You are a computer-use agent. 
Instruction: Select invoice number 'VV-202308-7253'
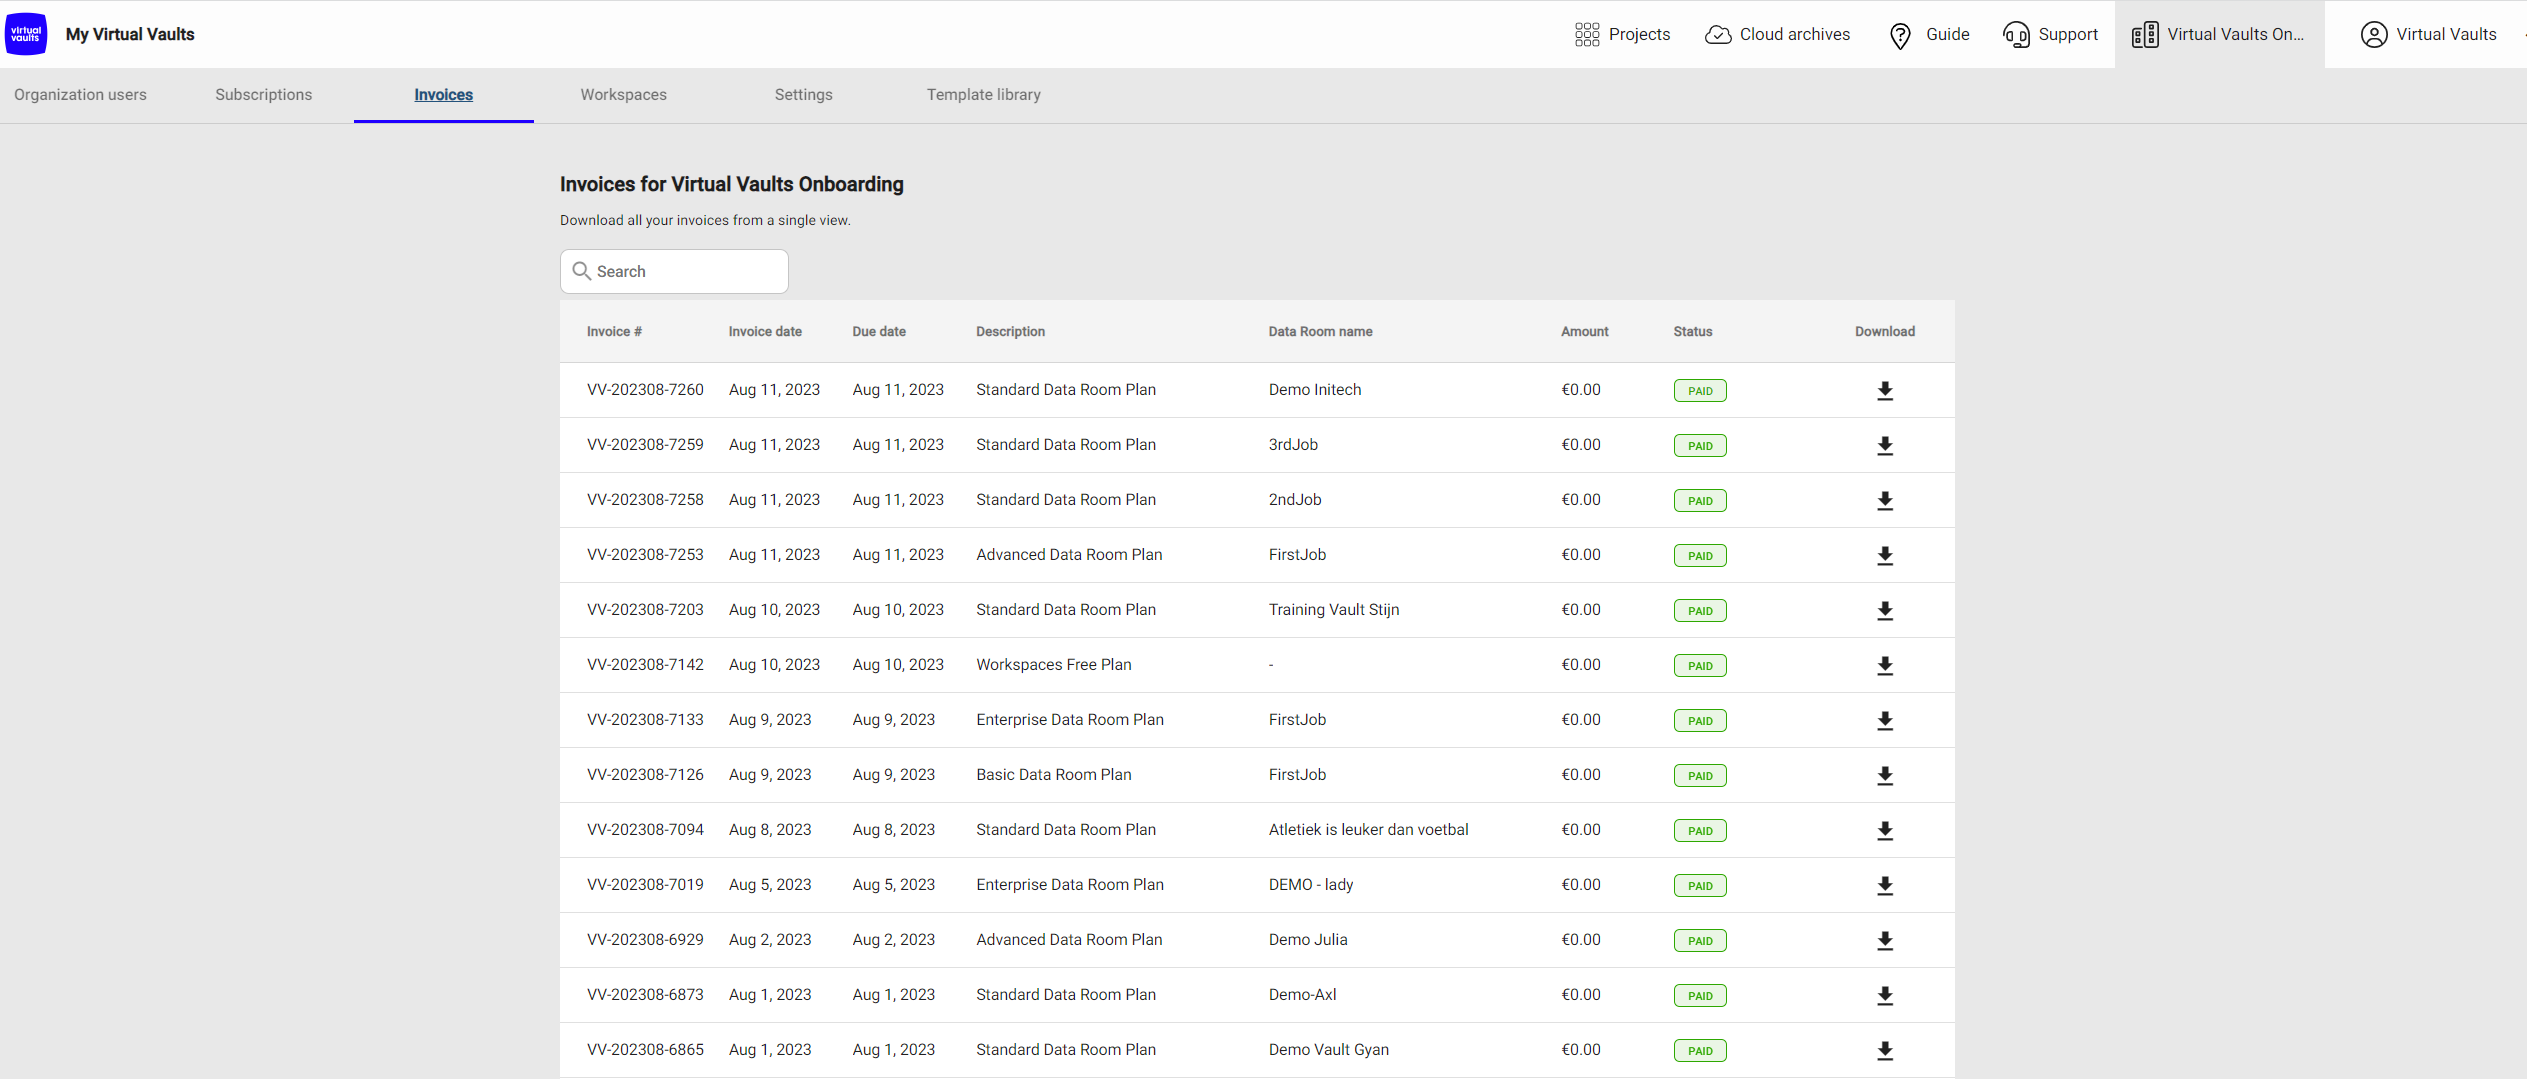pos(645,555)
